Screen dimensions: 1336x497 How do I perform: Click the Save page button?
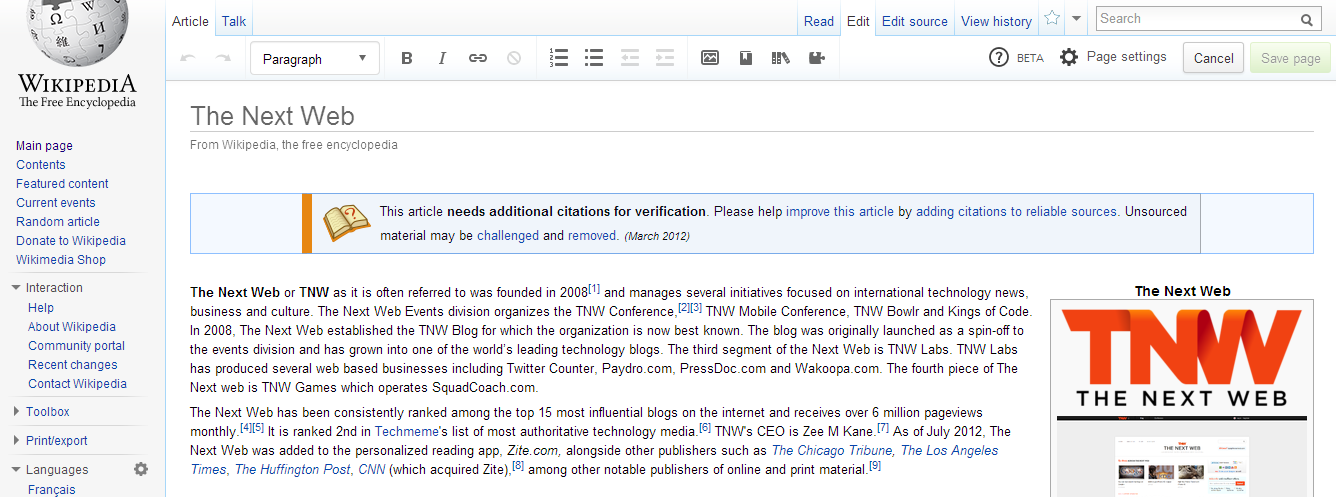pos(1291,58)
